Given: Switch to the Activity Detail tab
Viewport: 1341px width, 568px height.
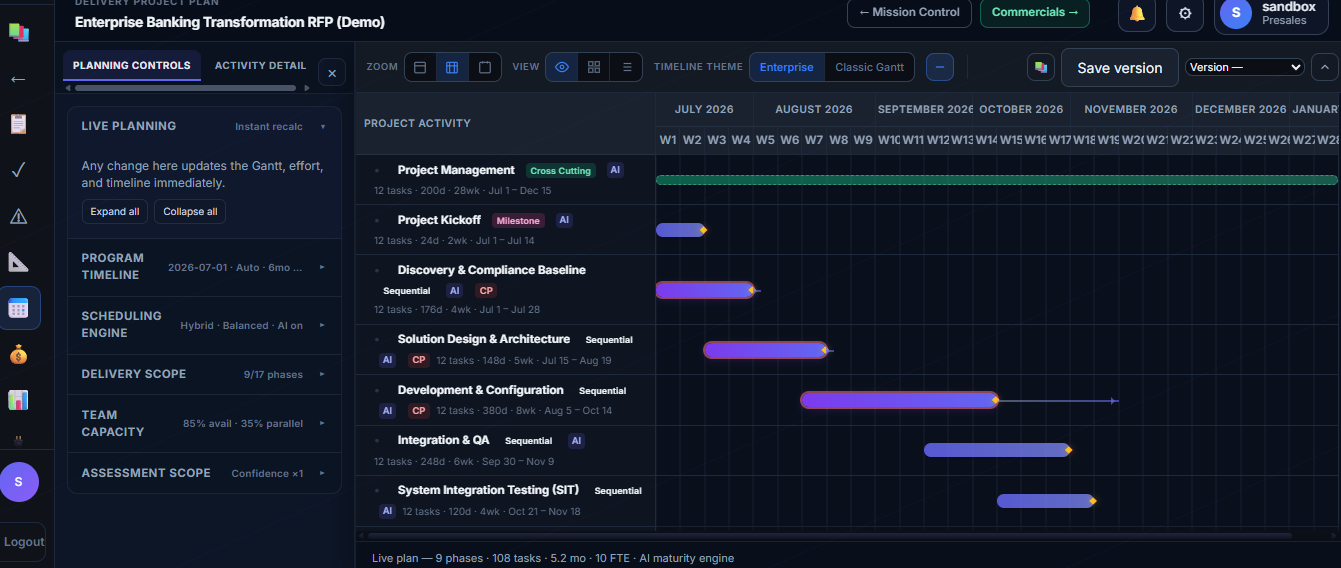Looking at the screenshot, I should [x=260, y=66].
